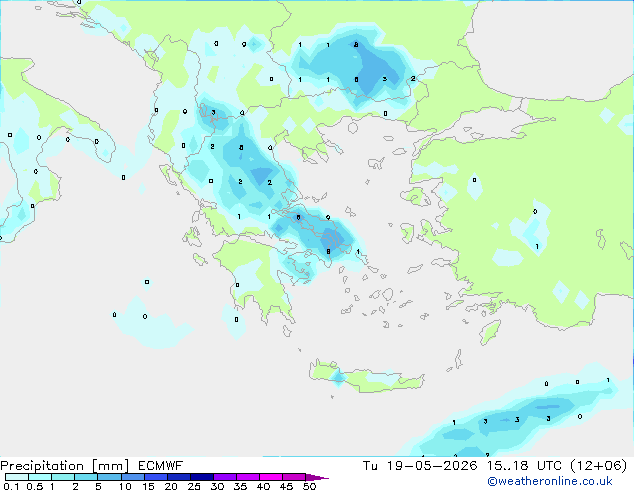Choose the magenta swatch between 40 and 45
This screenshot has height=490, width=634.
[x=271, y=477]
